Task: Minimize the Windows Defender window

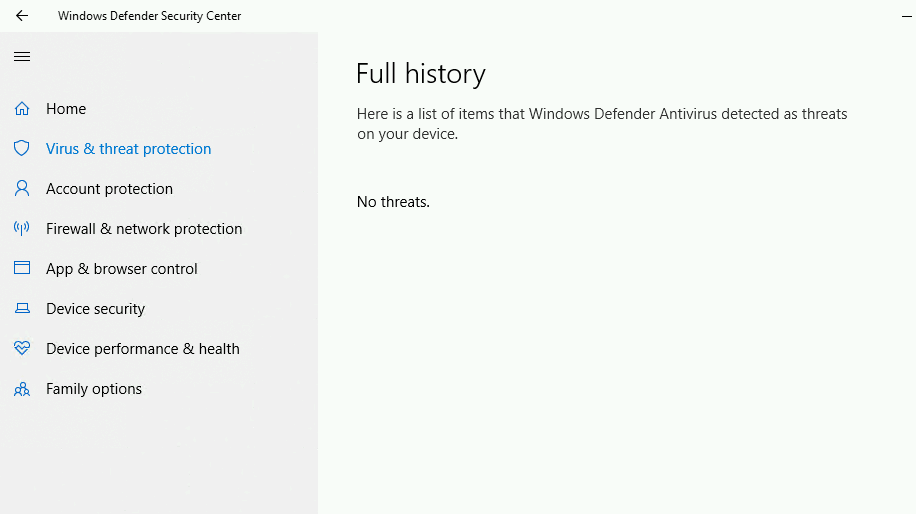Action: point(906,16)
